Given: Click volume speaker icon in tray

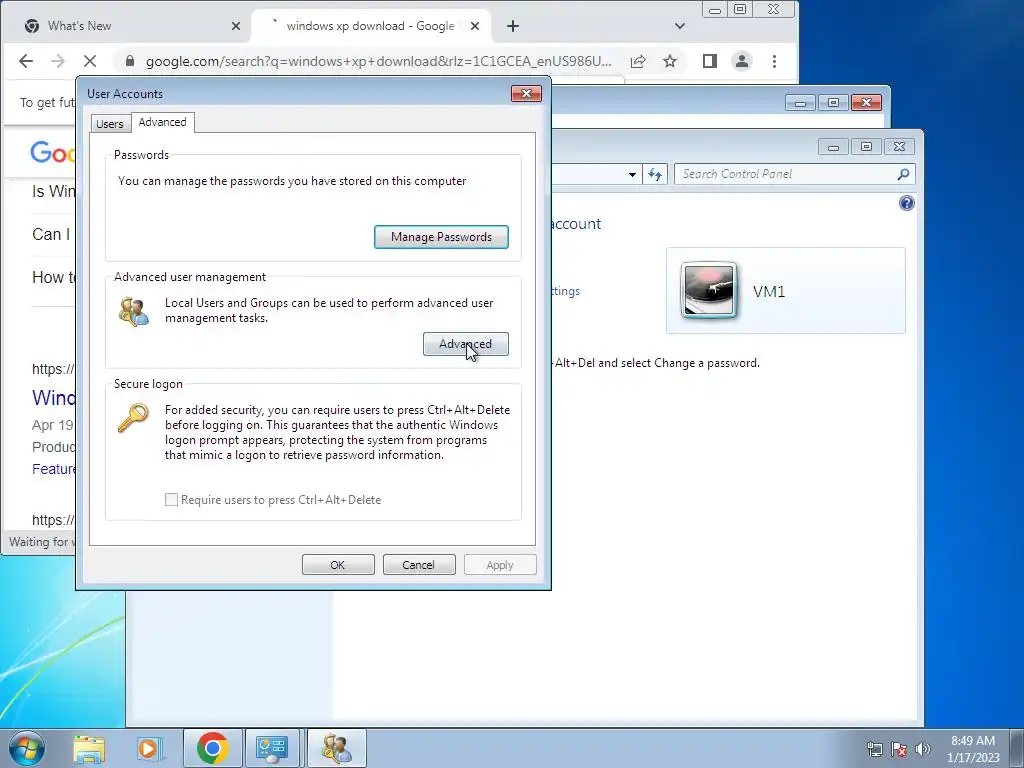Looking at the screenshot, I should (923, 749).
